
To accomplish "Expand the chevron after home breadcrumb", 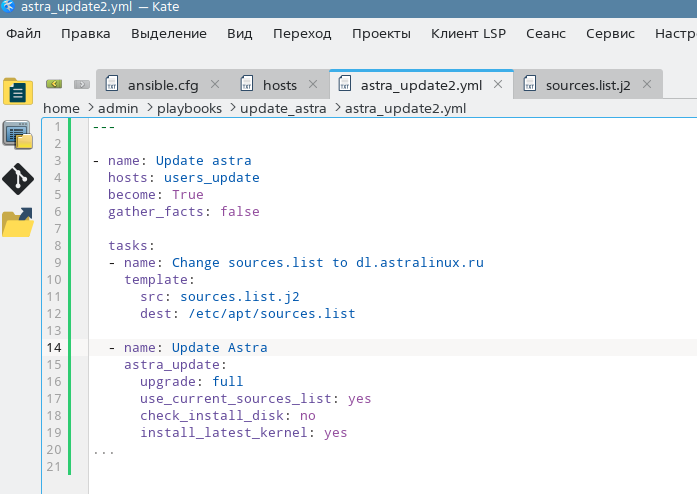I will (x=90, y=108).
